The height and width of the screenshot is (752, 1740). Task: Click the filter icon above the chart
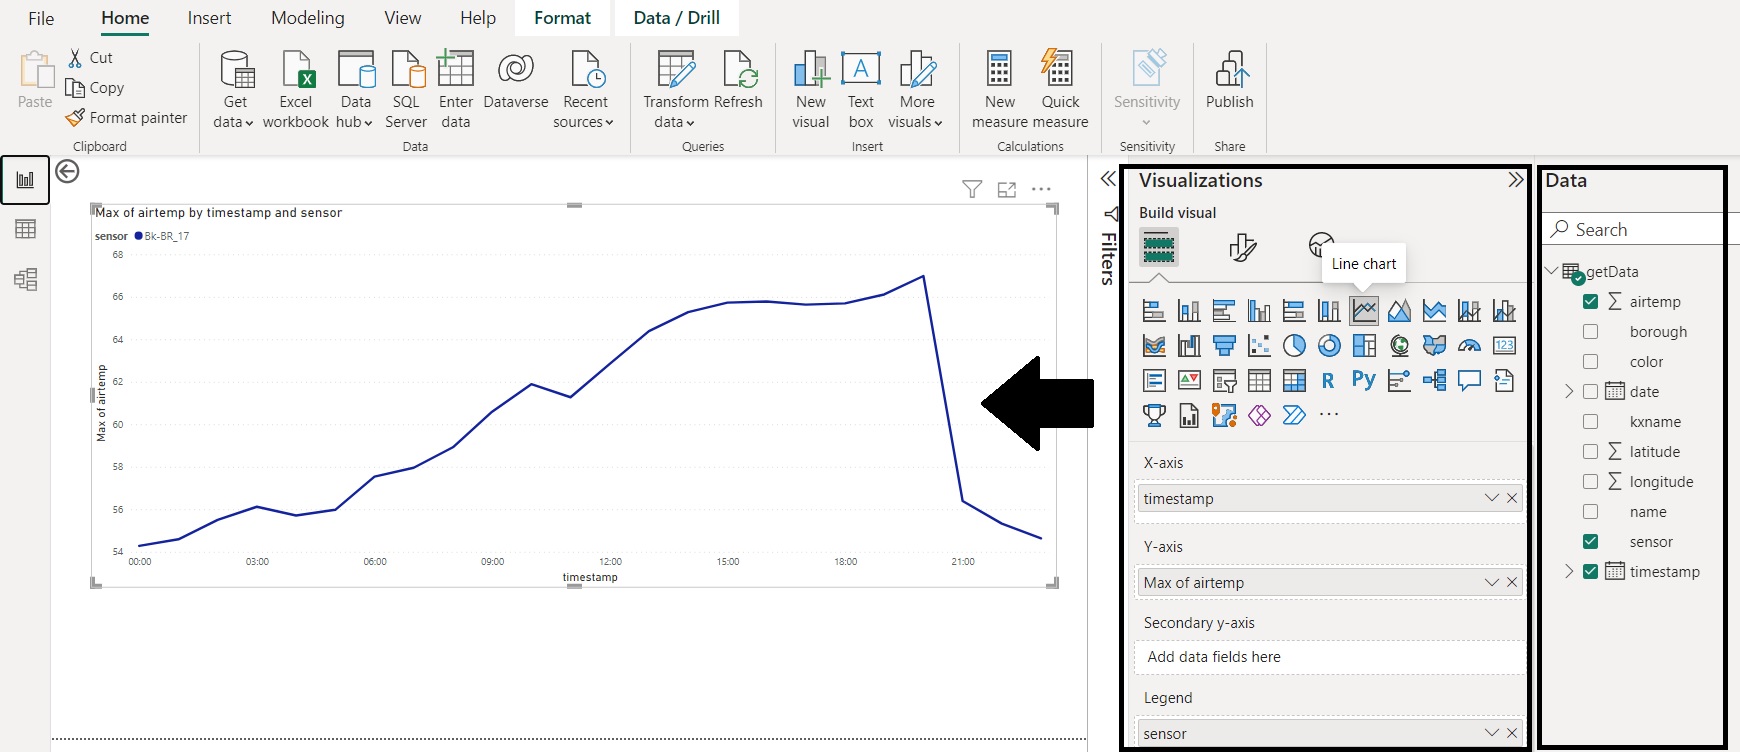click(971, 190)
